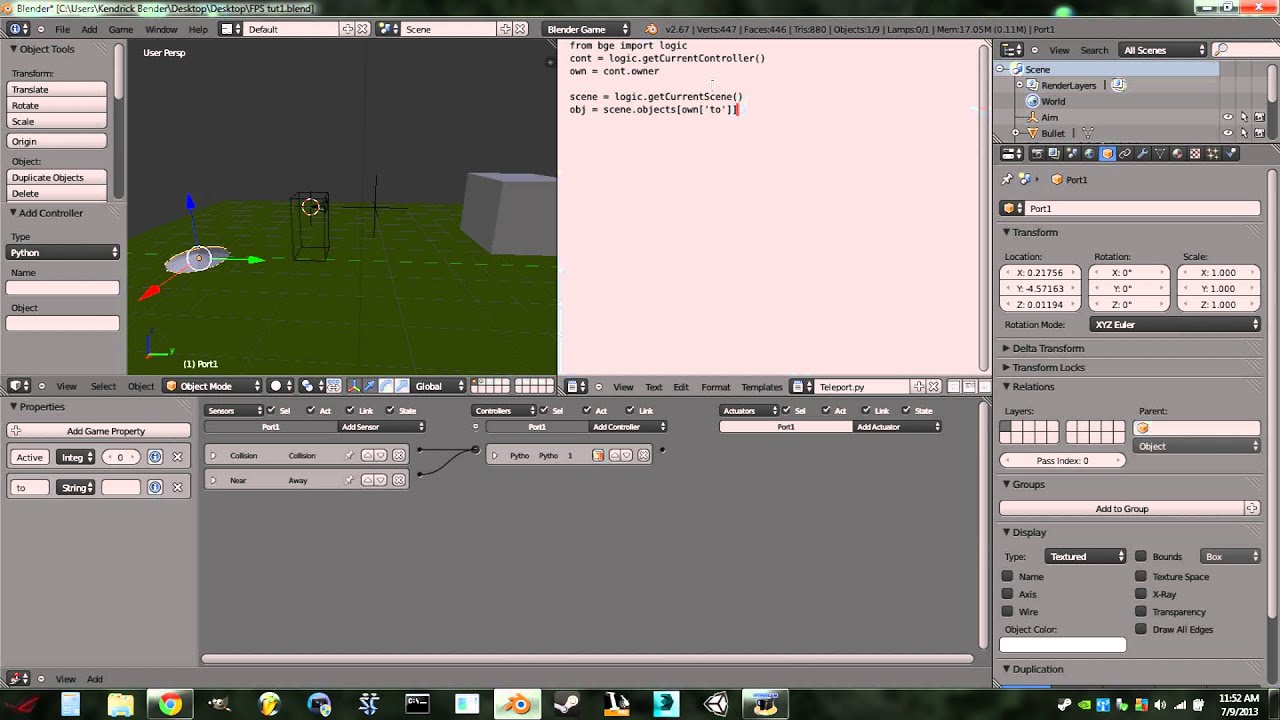This screenshot has width=1280, height=720.
Task: Open the Modifiers tab (wrench icon)
Action: click(x=1142, y=153)
